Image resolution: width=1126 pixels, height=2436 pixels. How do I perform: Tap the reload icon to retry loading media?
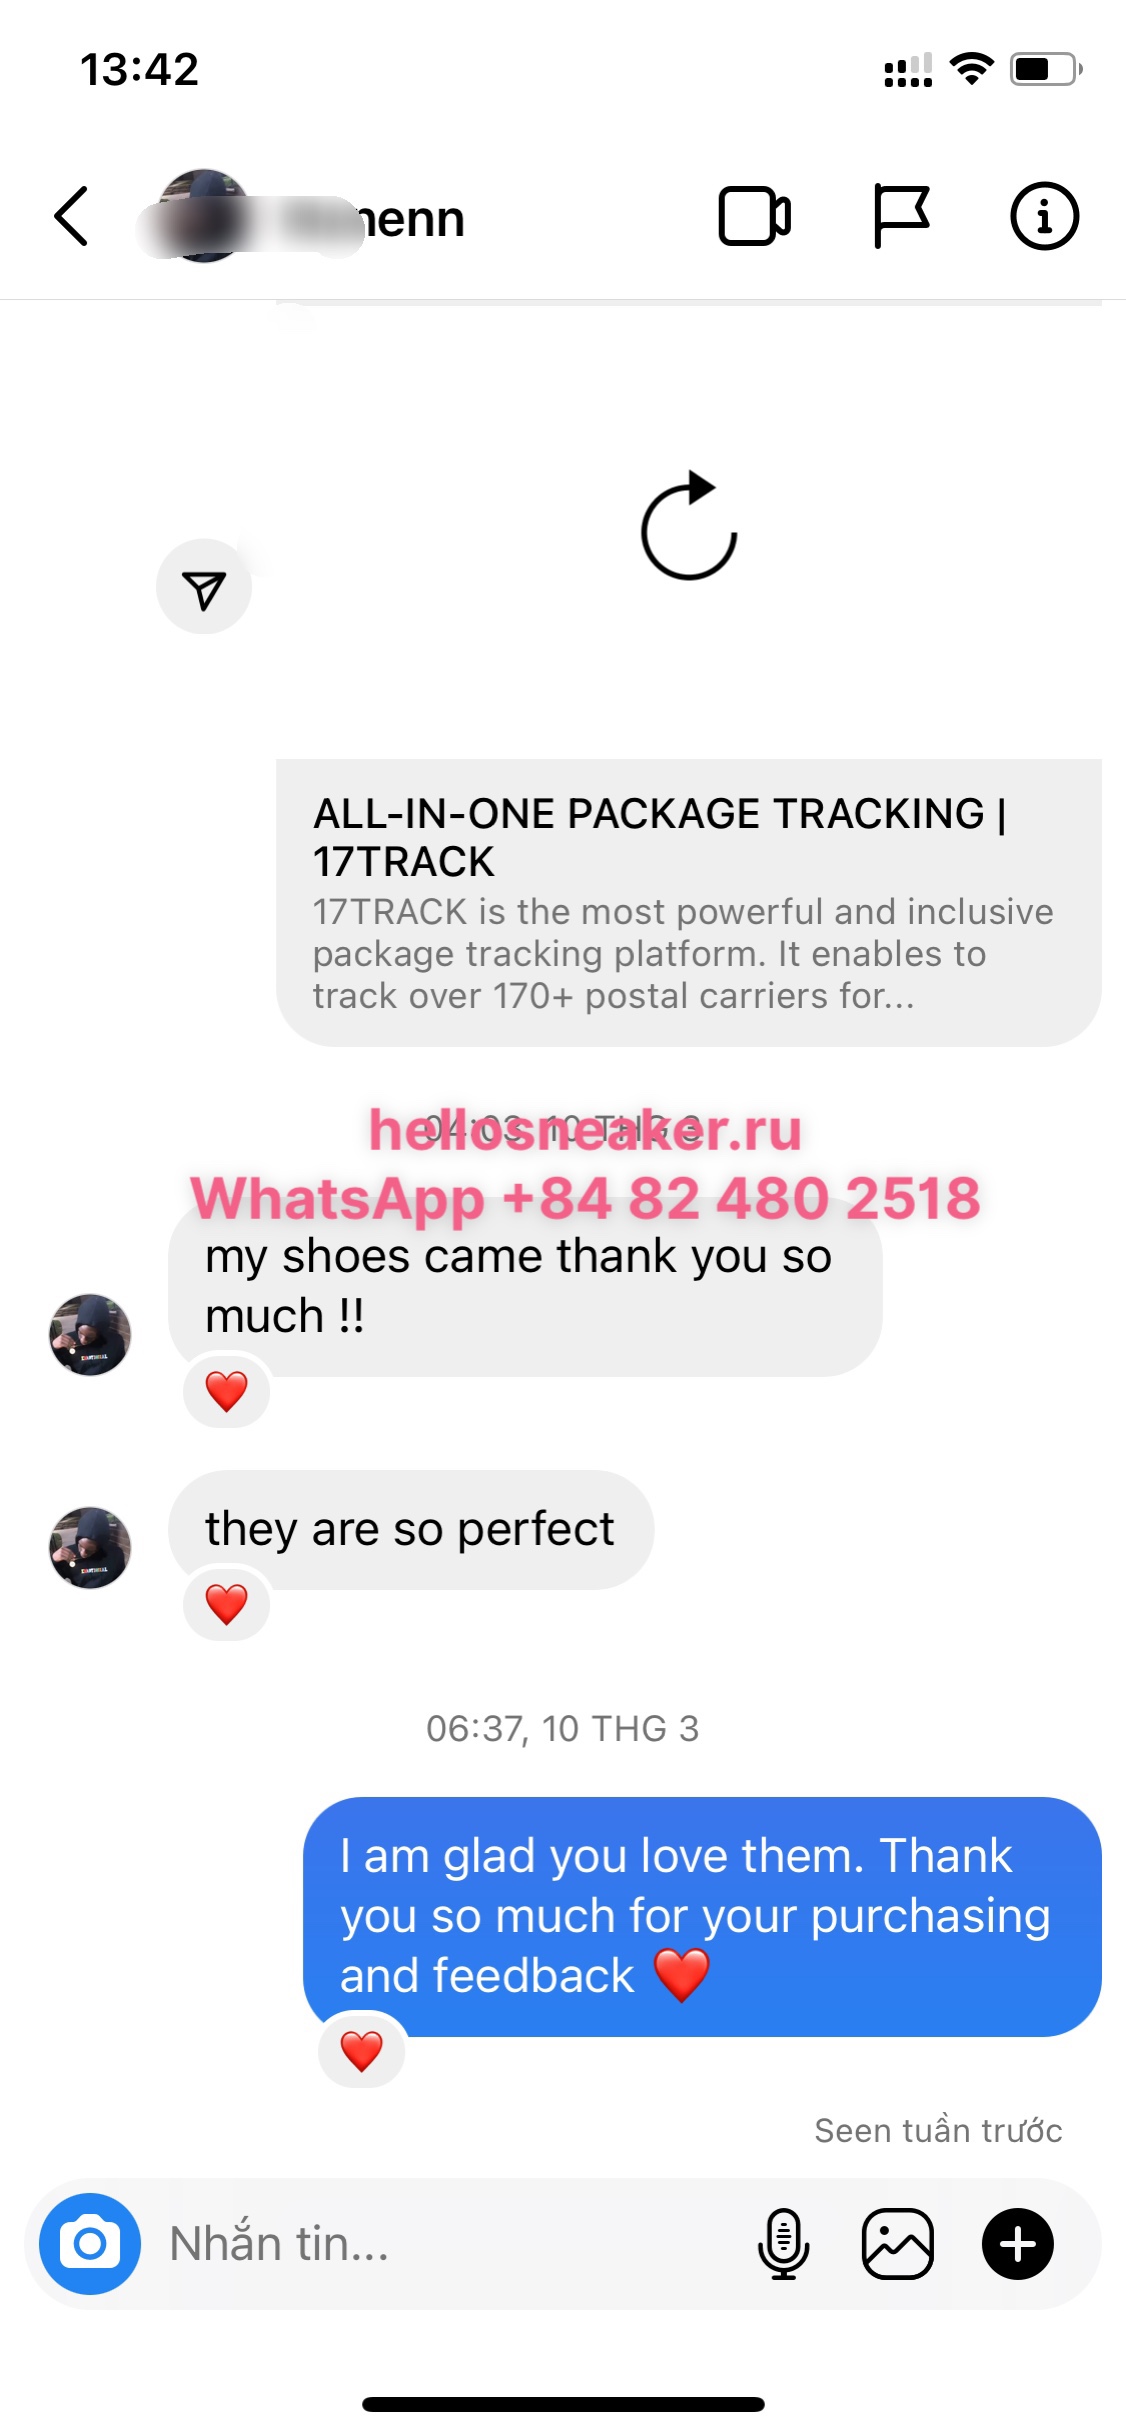(689, 525)
